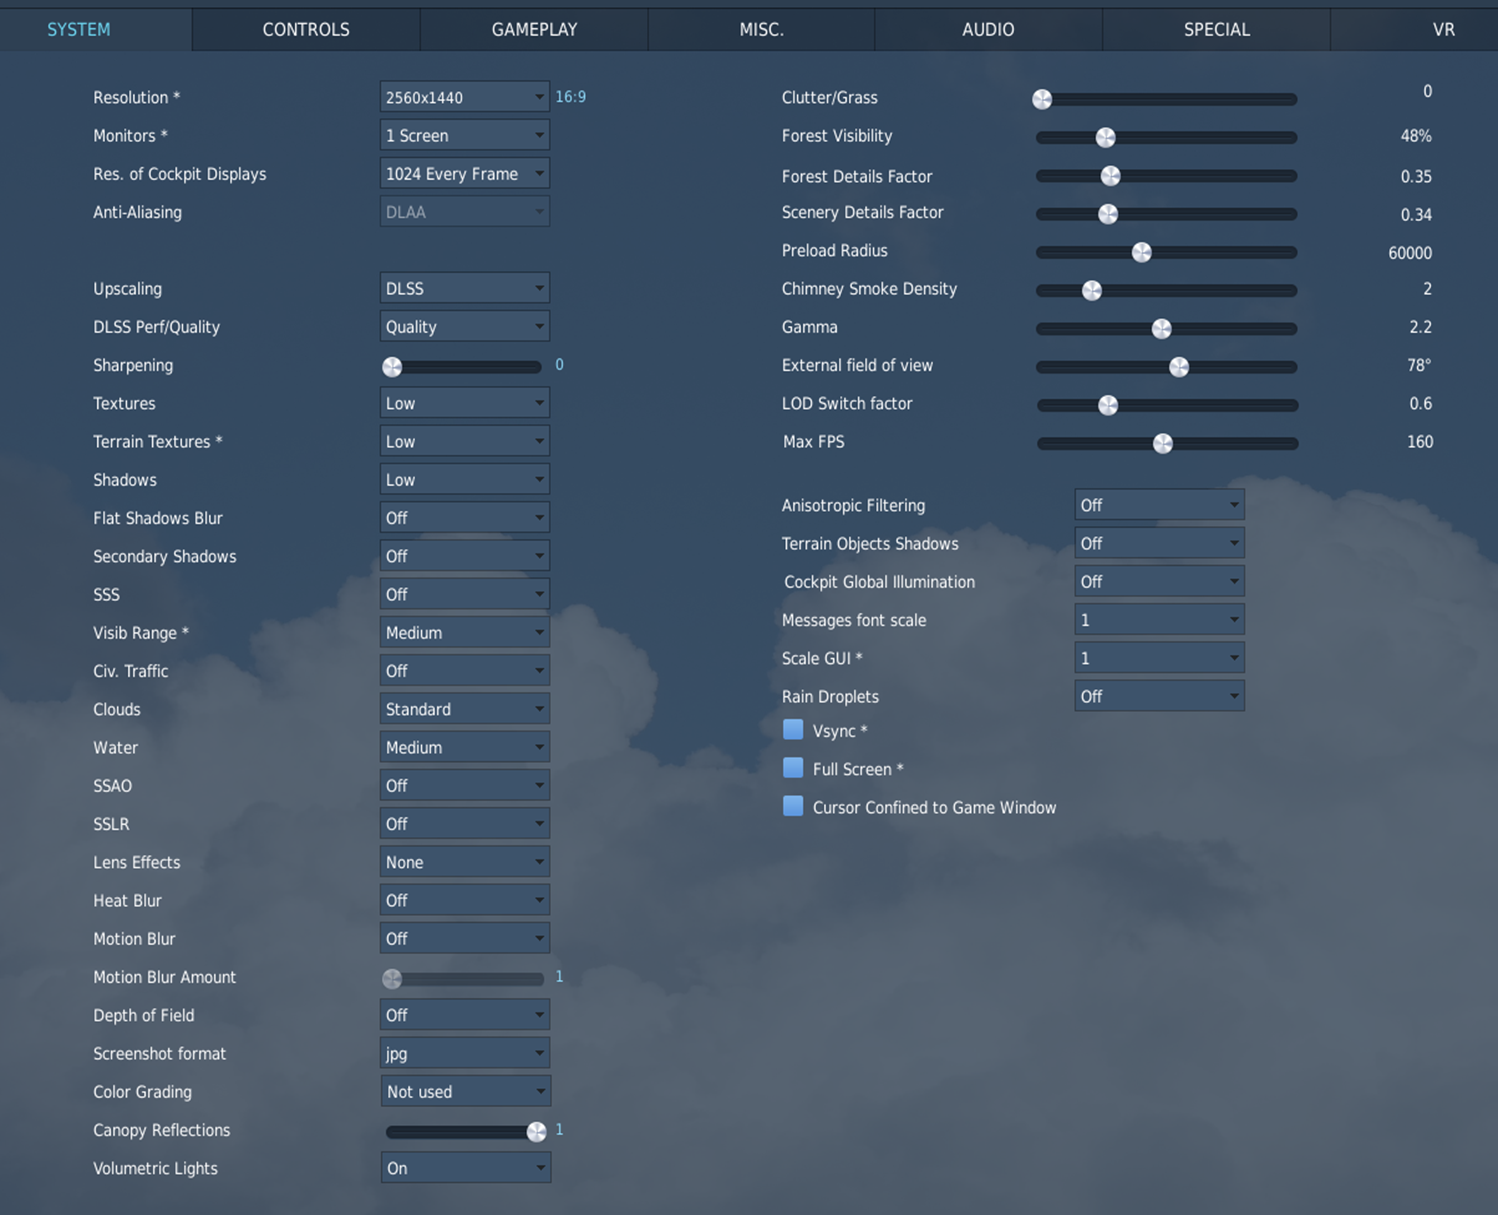
Task: Click the Sharpening slider handle
Action: (x=392, y=367)
